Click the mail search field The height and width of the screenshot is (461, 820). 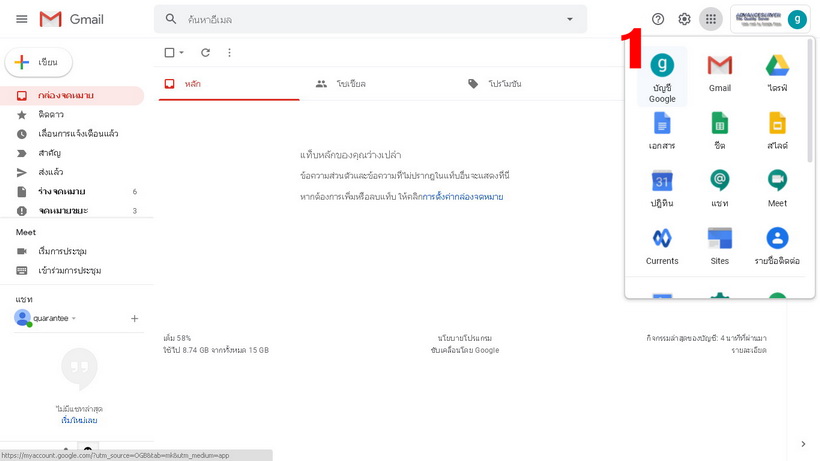coord(370,19)
